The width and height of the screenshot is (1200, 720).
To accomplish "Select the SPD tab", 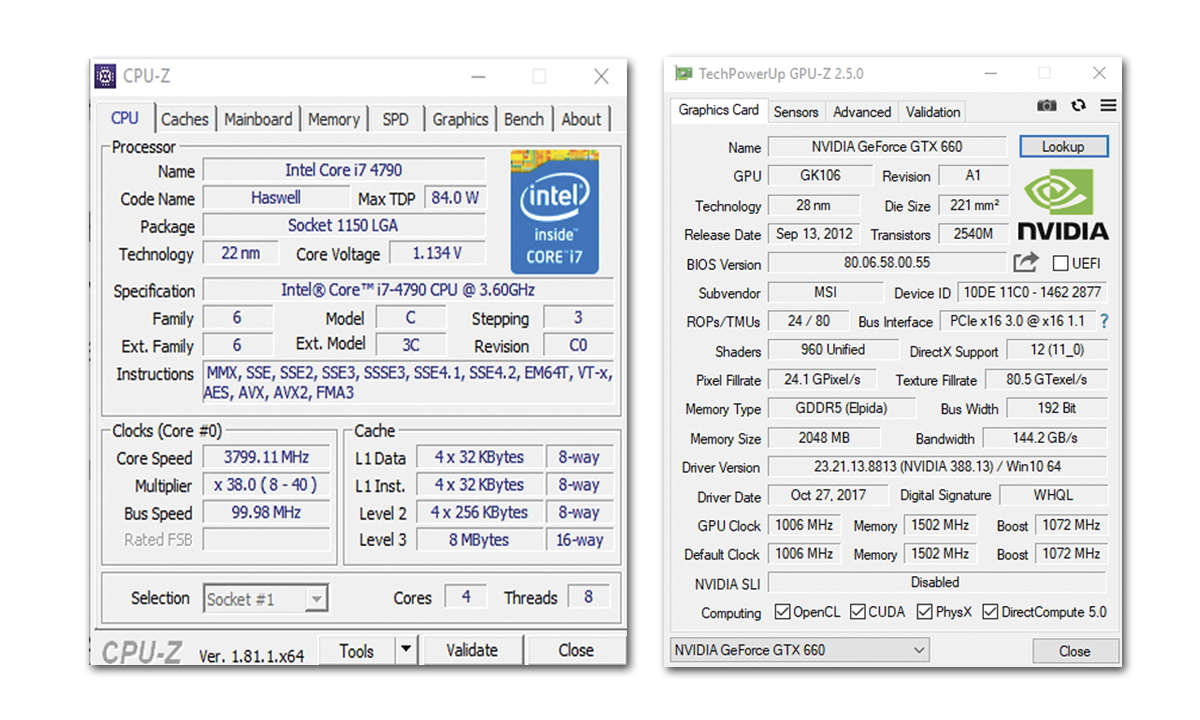I will click(x=396, y=119).
